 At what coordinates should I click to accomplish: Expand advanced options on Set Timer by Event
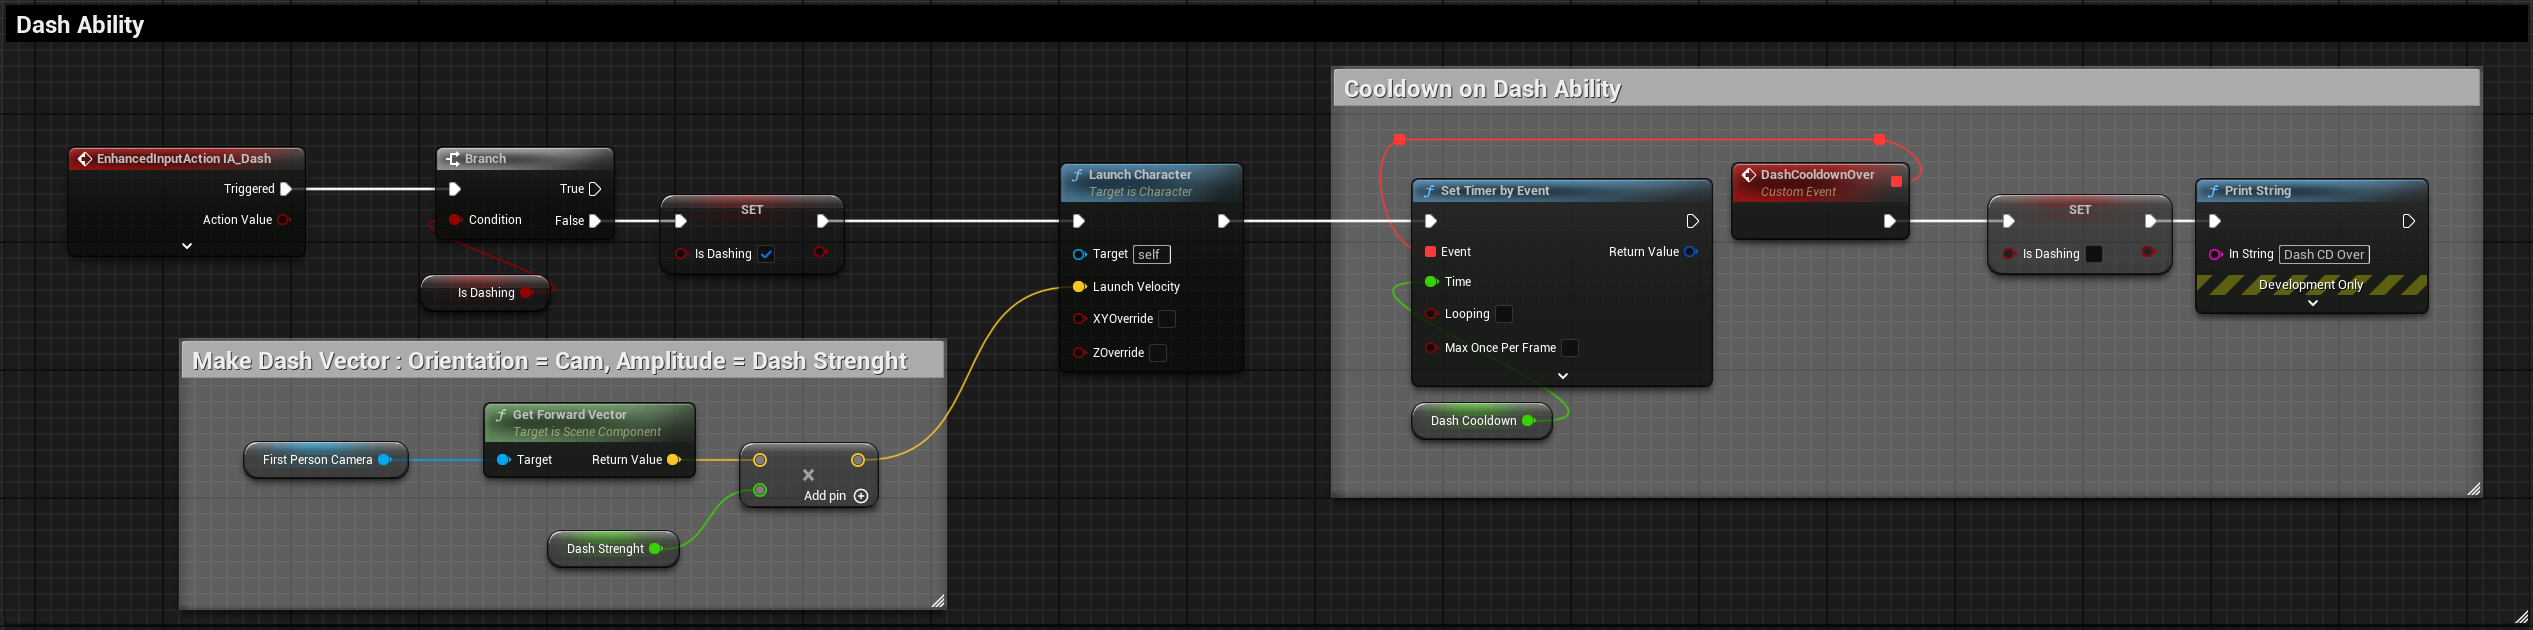pyautogui.click(x=1563, y=376)
